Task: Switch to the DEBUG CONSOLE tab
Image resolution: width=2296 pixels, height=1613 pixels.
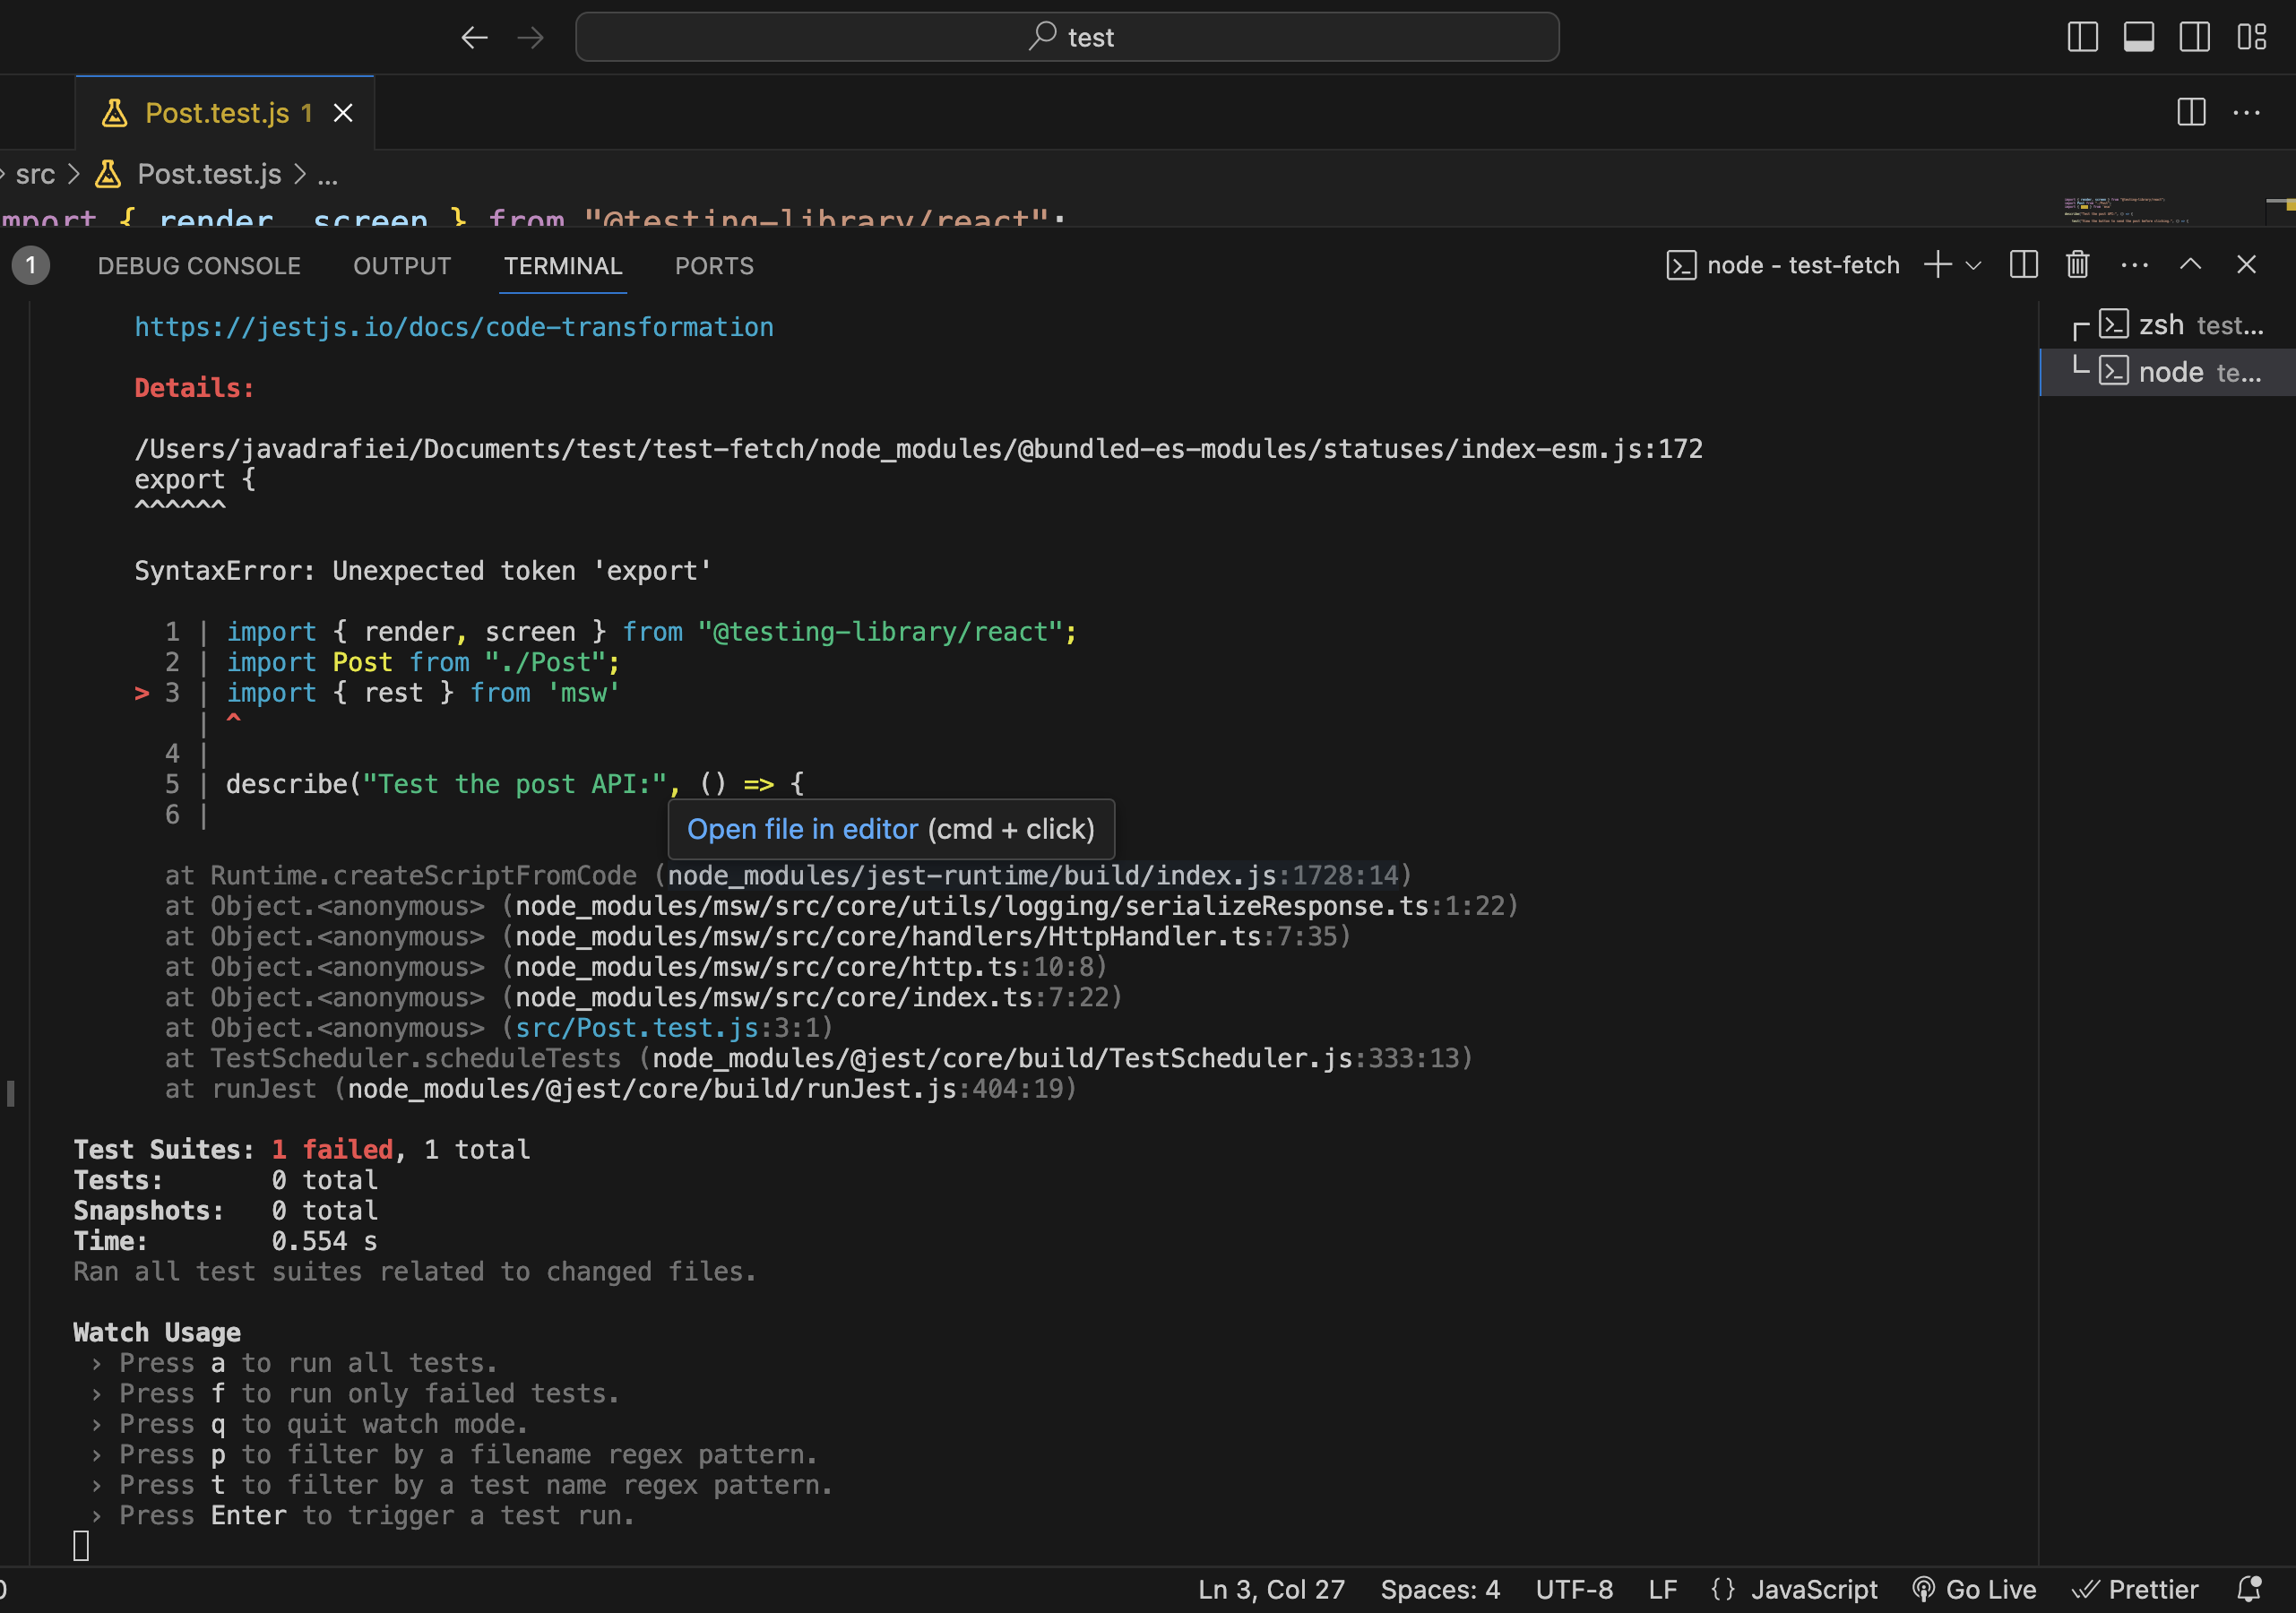Action: coord(199,266)
